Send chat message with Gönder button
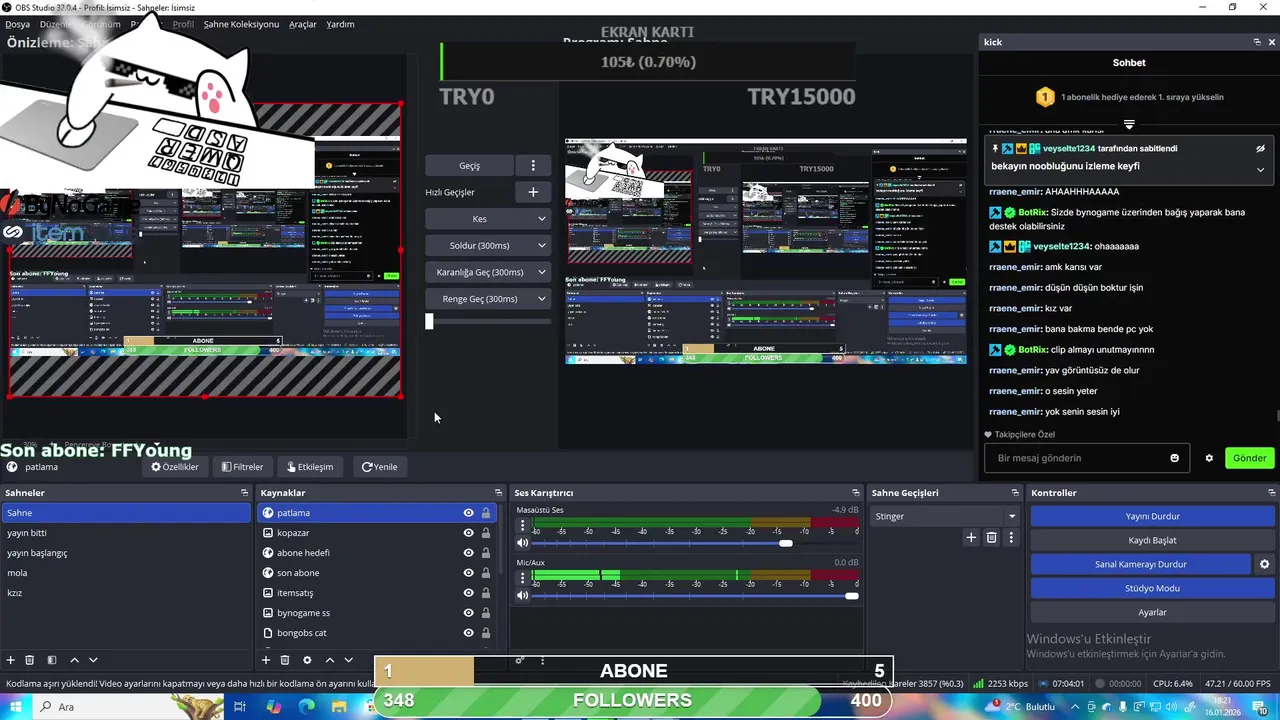Viewport: 1280px width, 720px height. click(x=1249, y=458)
